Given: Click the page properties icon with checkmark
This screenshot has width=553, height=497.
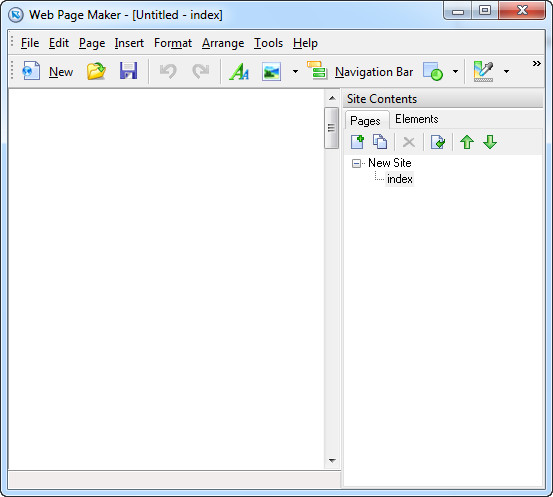Looking at the screenshot, I should tap(438, 142).
